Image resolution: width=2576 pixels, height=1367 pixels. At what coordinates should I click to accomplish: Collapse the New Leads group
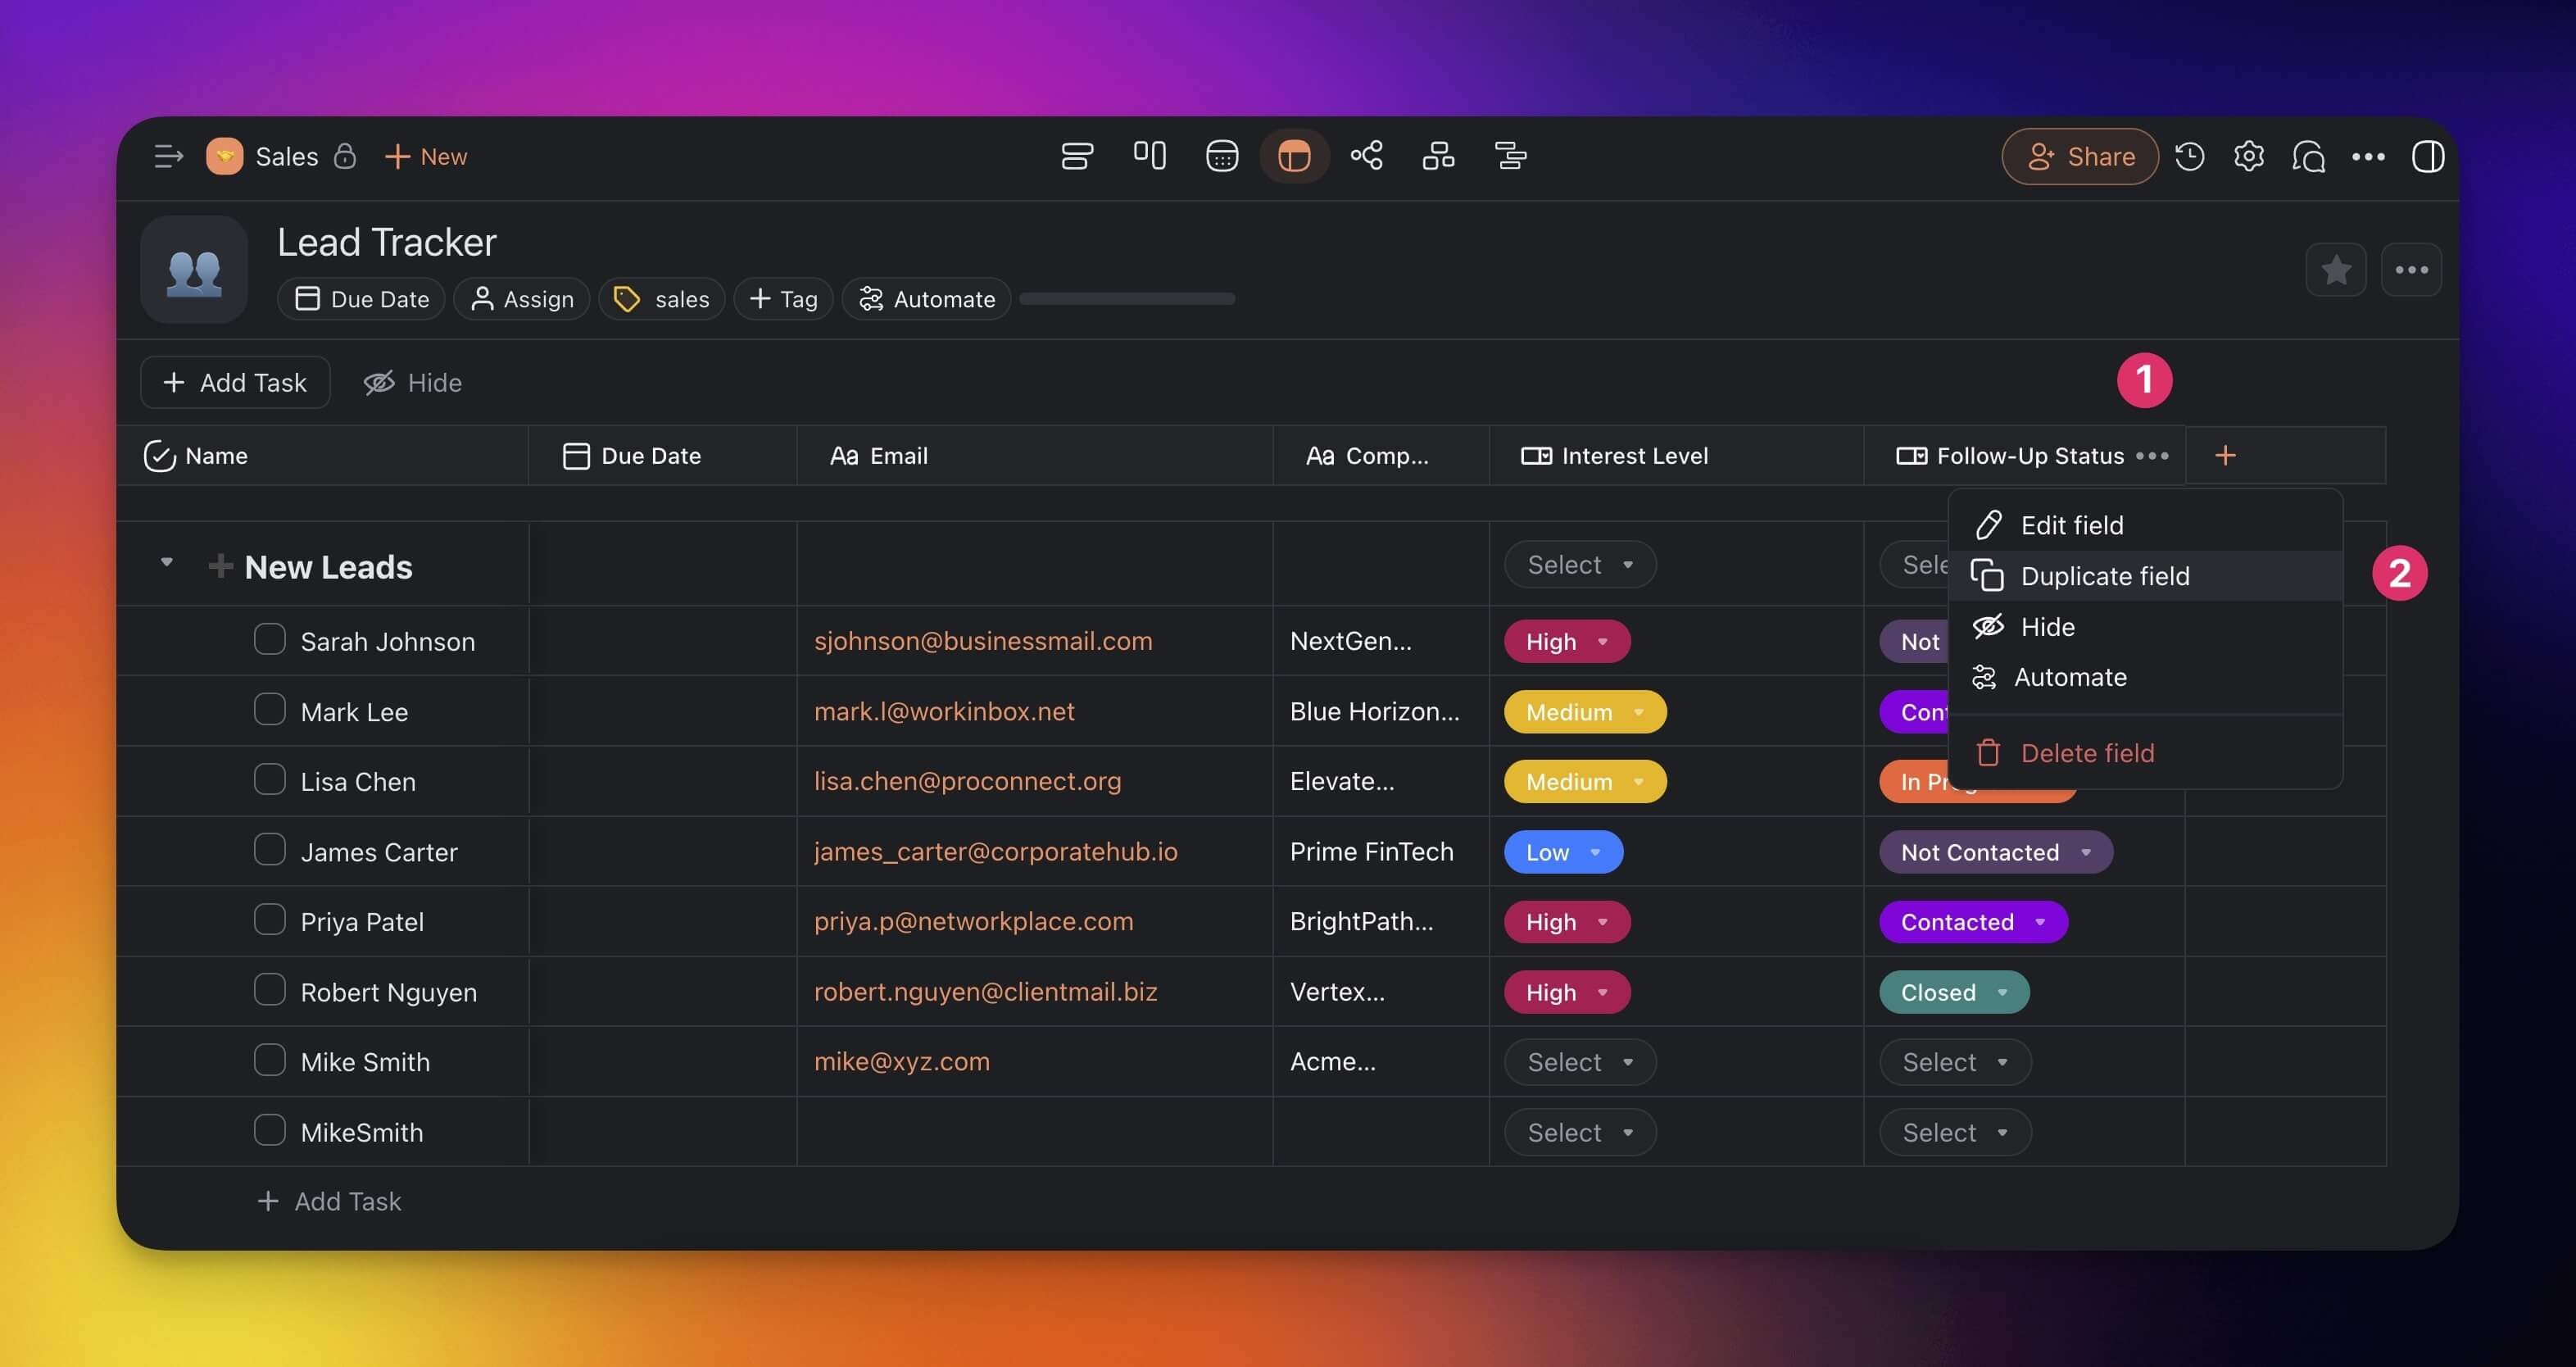pos(167,563)
